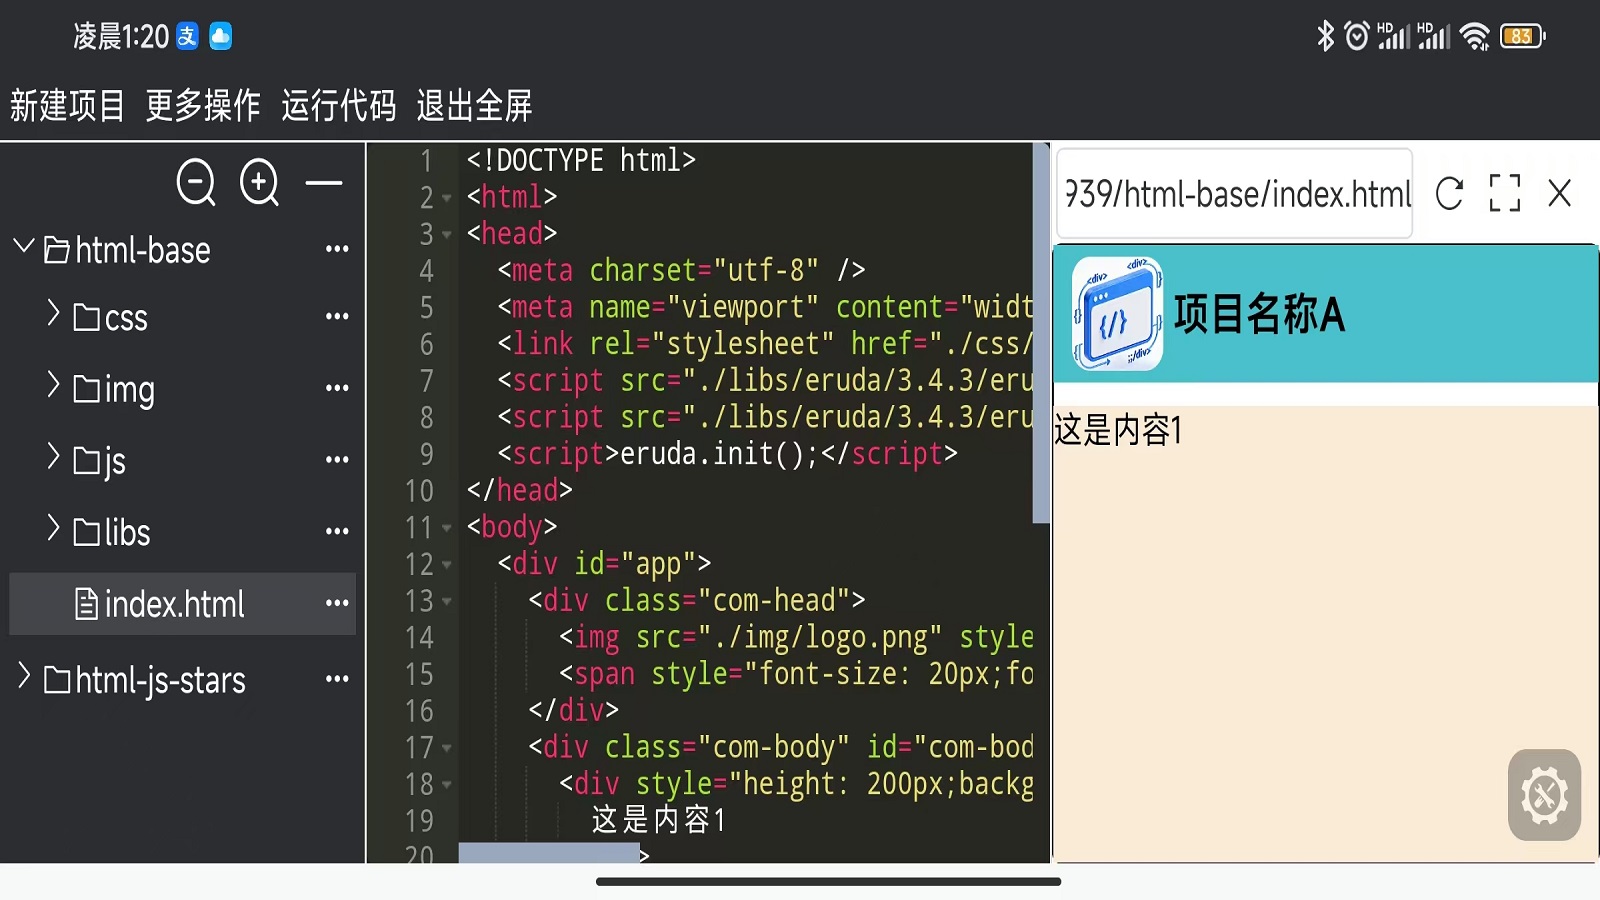This screenshot has width=1600, height=900.
Task: Toggle fullscreen preview icon
Action: coord(1504,193)
